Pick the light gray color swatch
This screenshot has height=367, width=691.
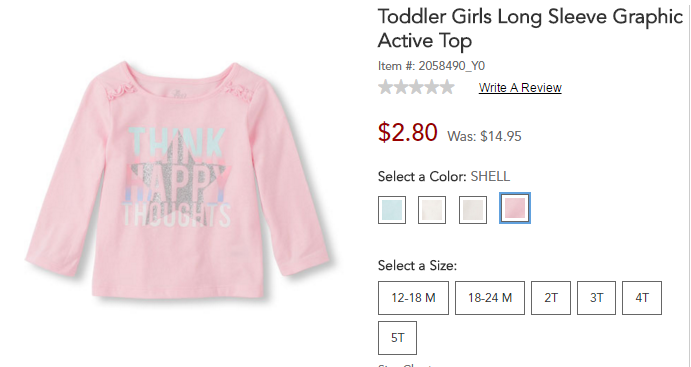coord(473,210)
